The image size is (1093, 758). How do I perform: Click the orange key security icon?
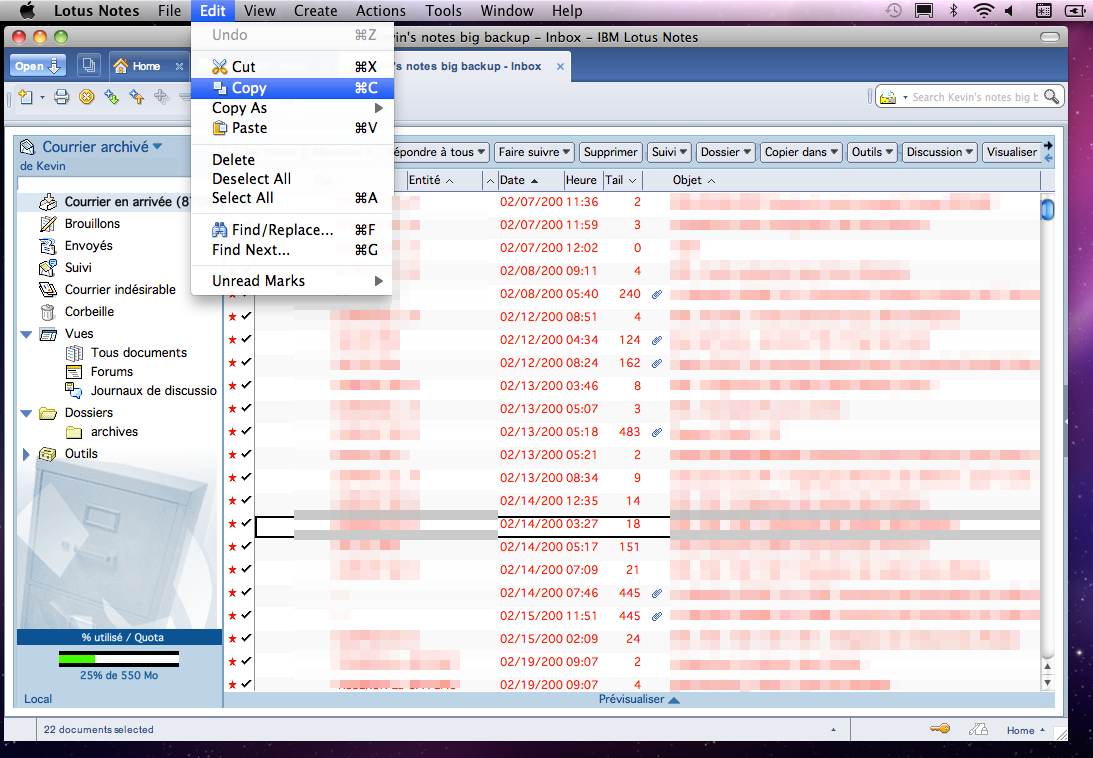(x=940, y=729)
